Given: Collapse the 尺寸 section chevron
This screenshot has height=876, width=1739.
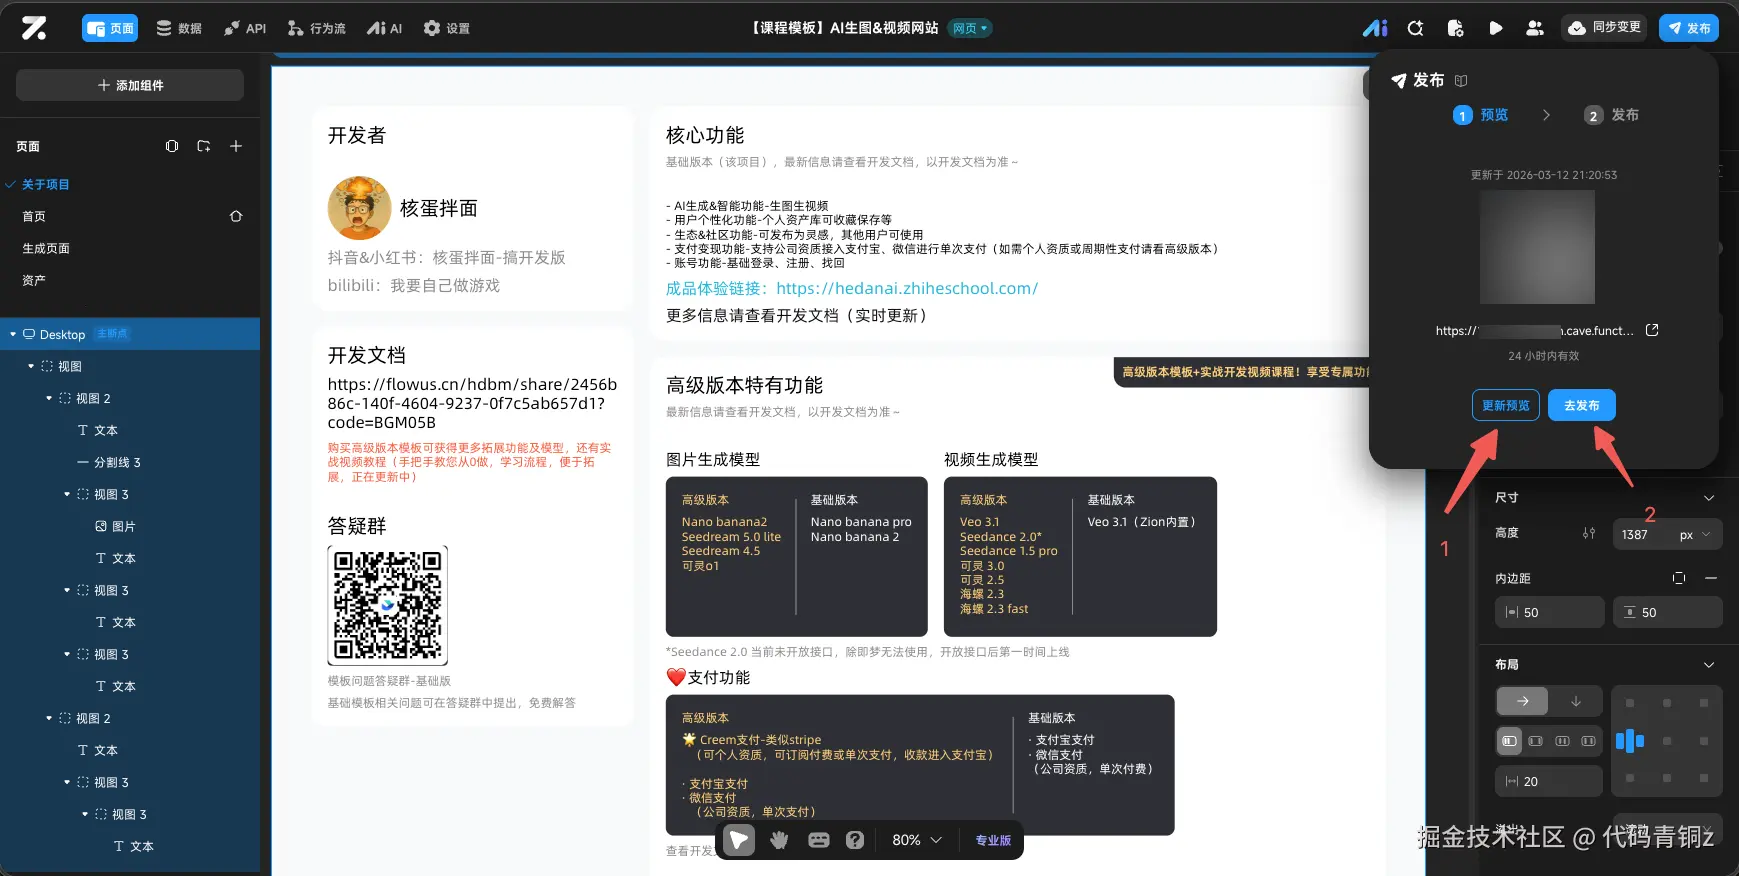Looking at the screenshot, I should pyautogui.click(x=1709, y=497).
